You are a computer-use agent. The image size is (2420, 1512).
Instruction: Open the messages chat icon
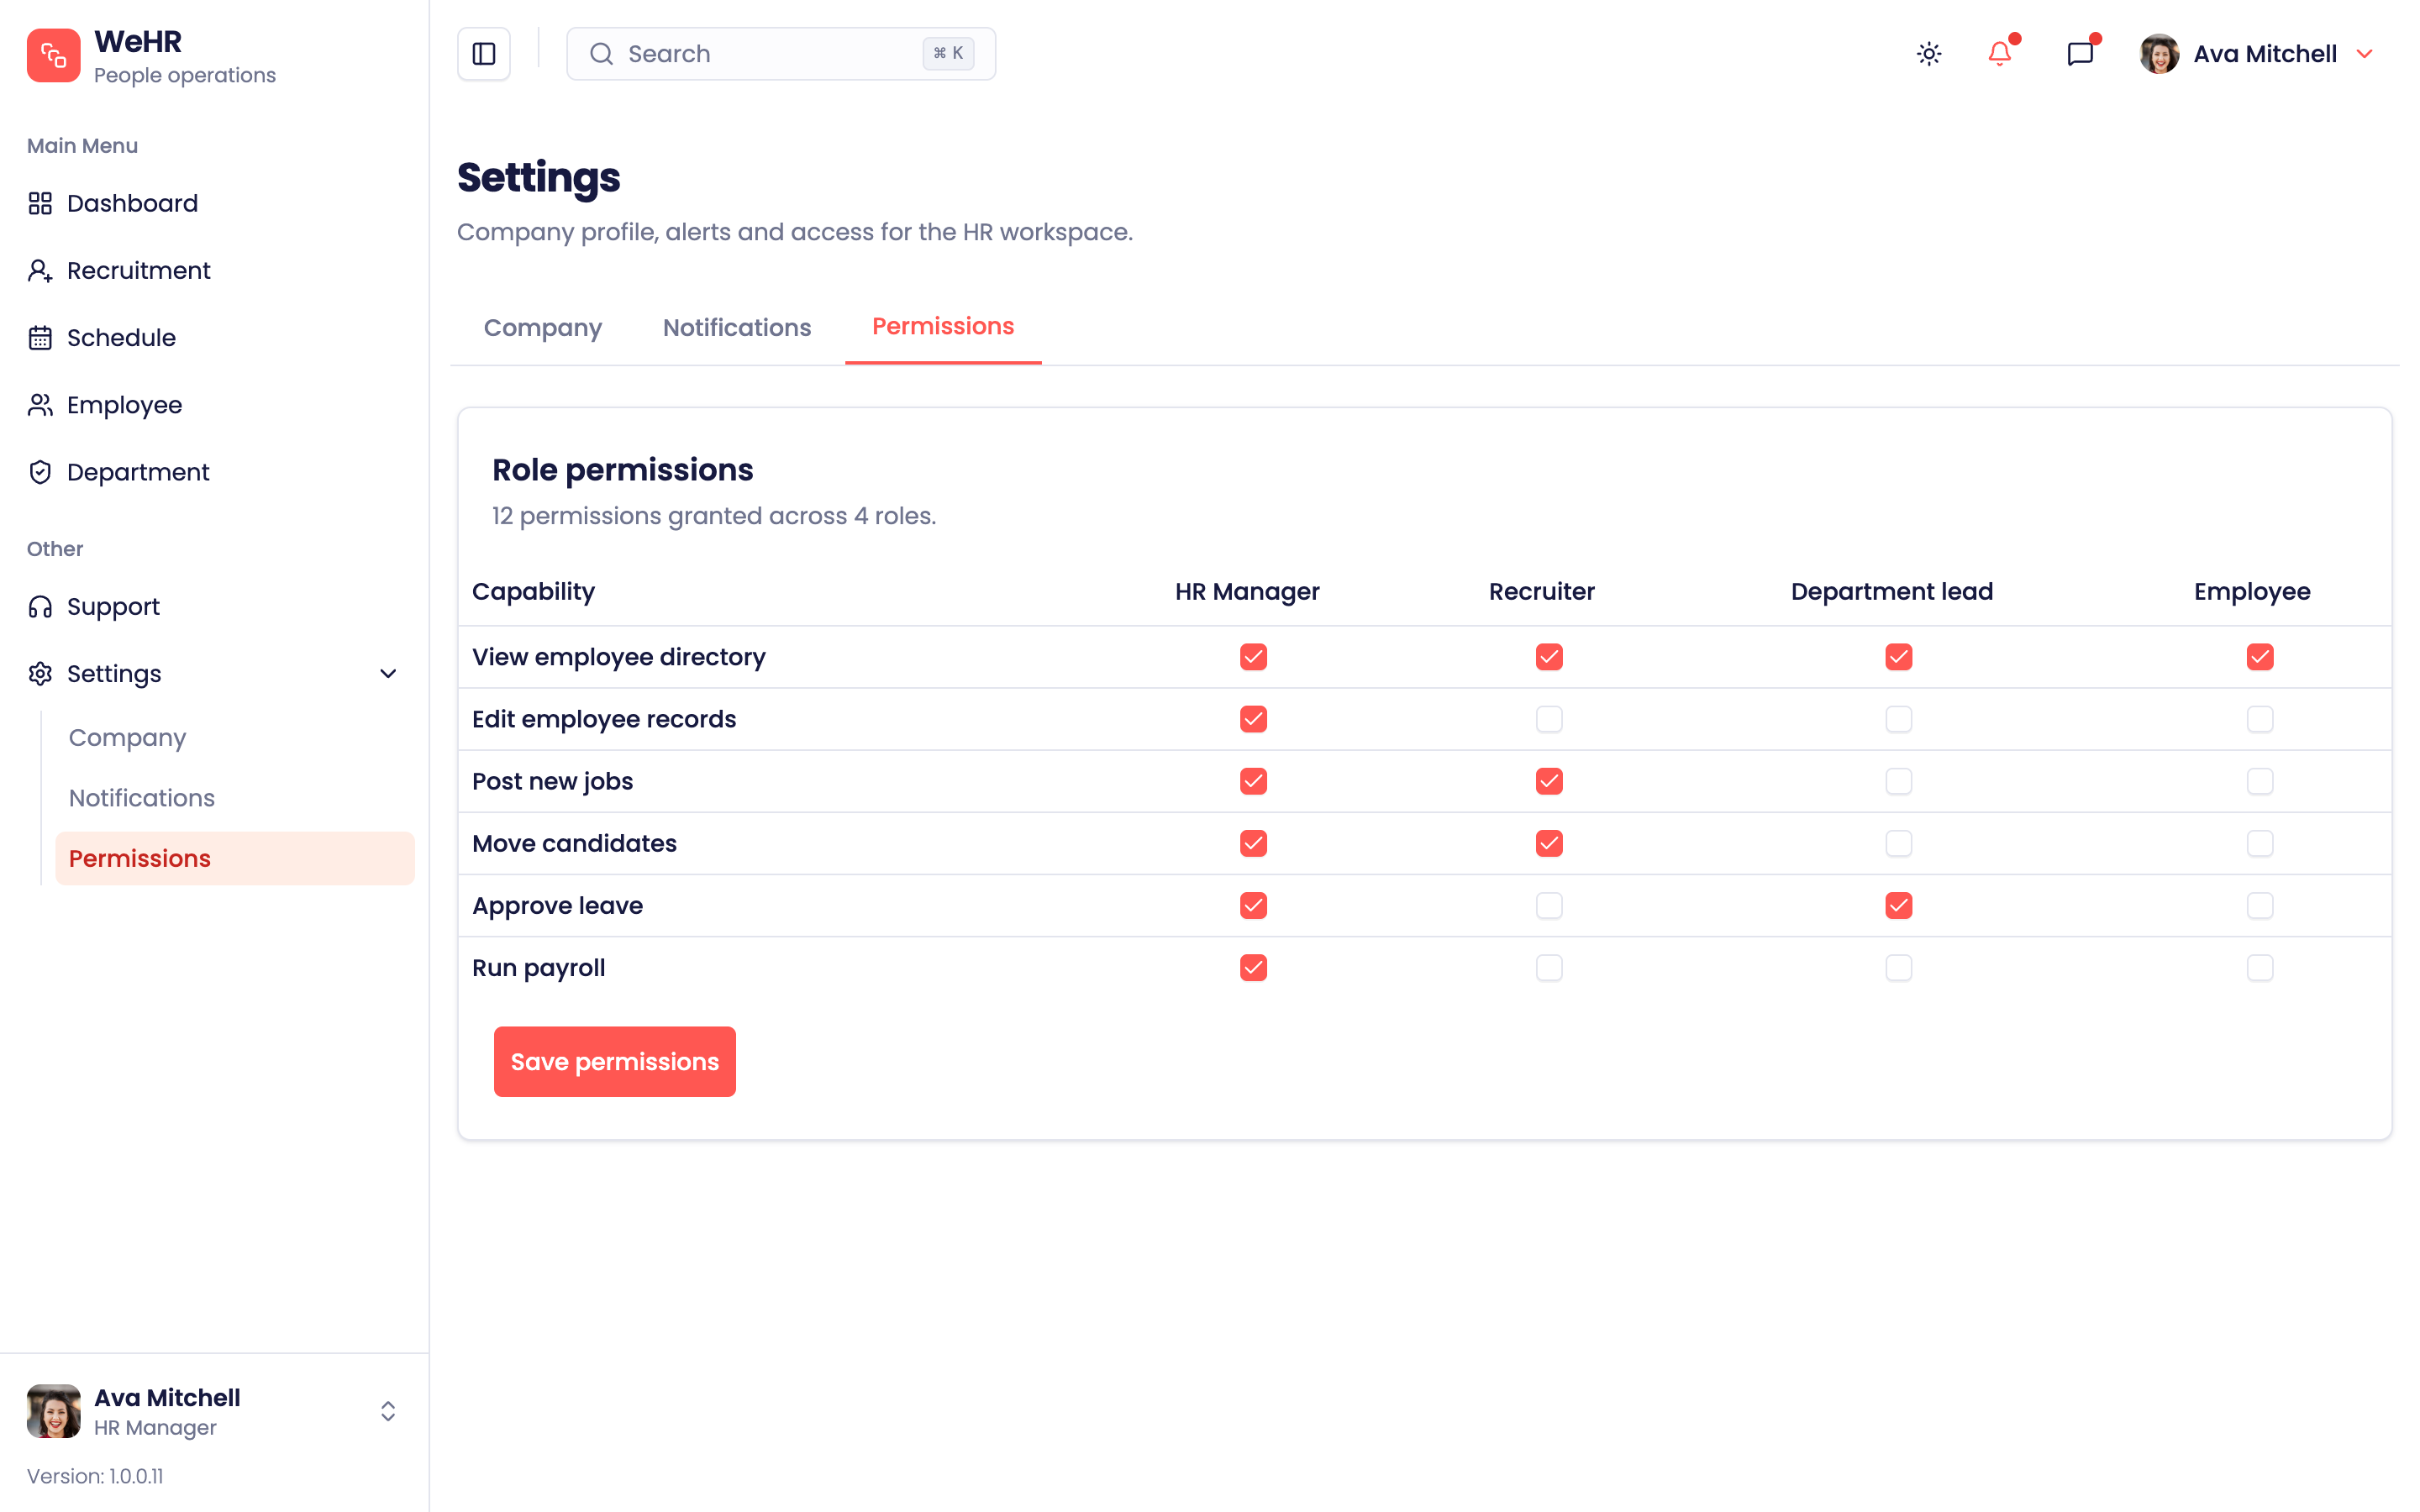2080,54
